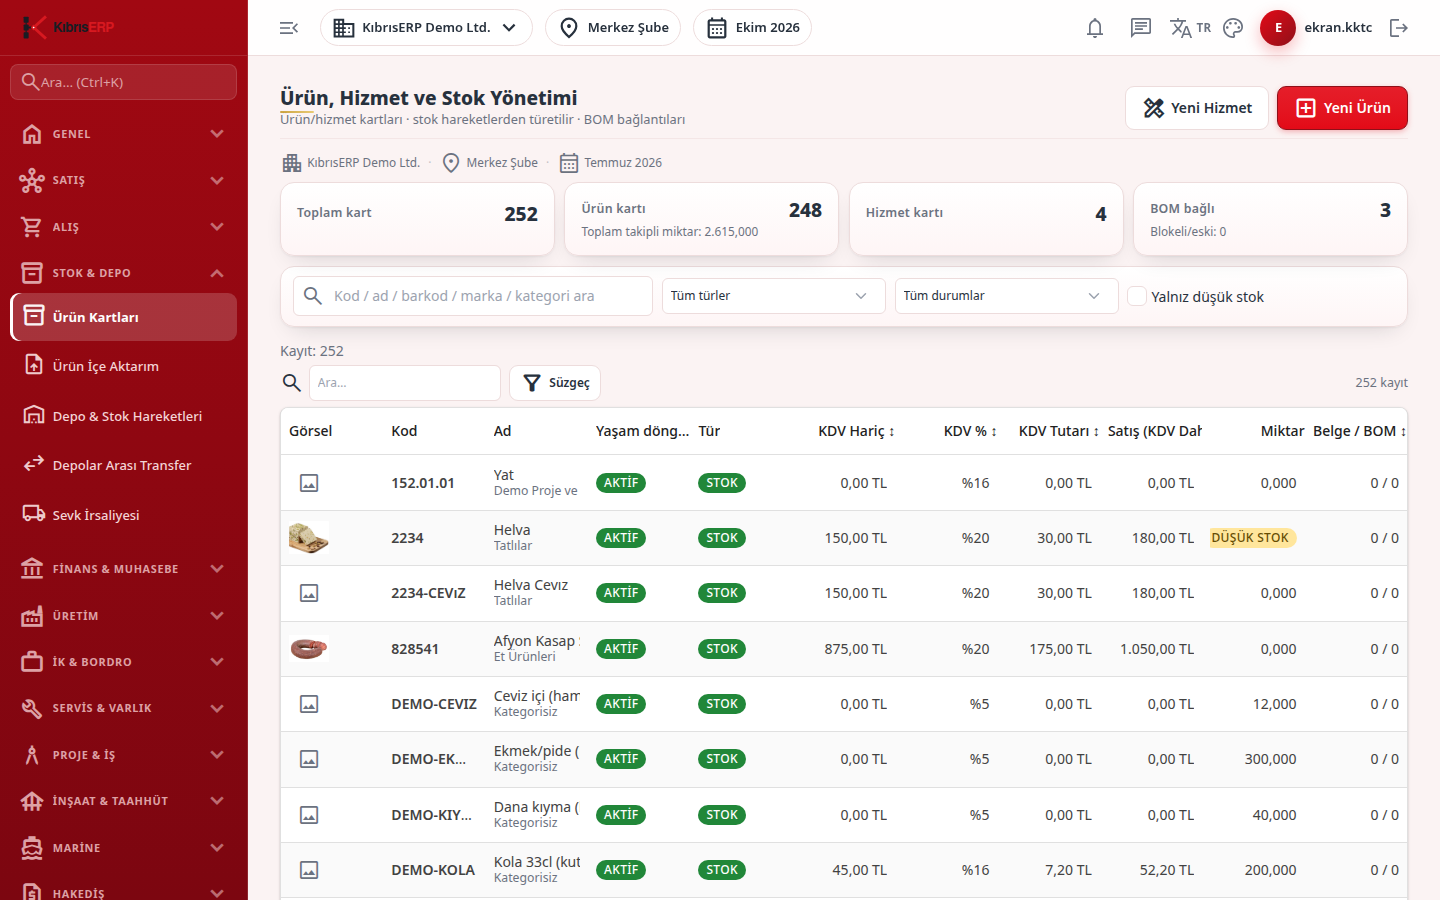Click the placeholder image icon for DEMO-KOLA

[309, 870]
